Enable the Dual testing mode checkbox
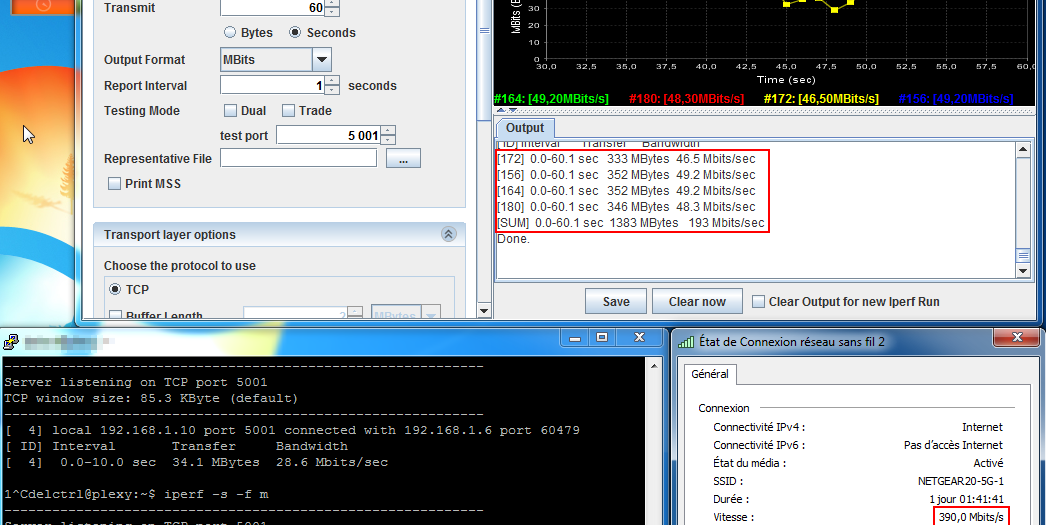The height and width of the screenshot is (525, 1046). click(x=230, y=111)
